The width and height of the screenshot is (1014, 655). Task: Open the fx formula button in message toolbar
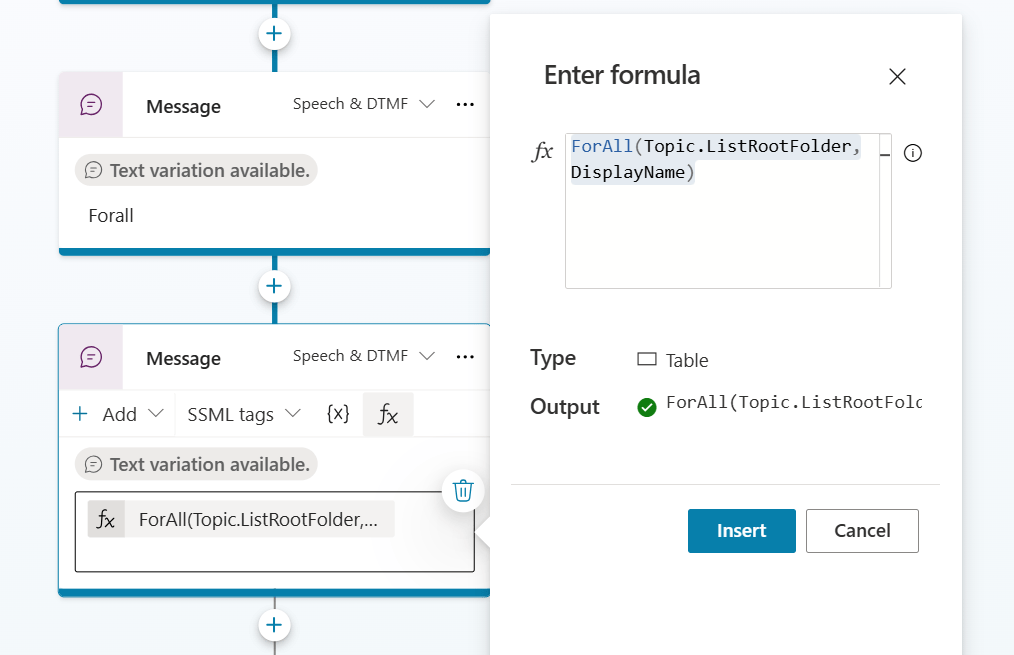[388, 414]
